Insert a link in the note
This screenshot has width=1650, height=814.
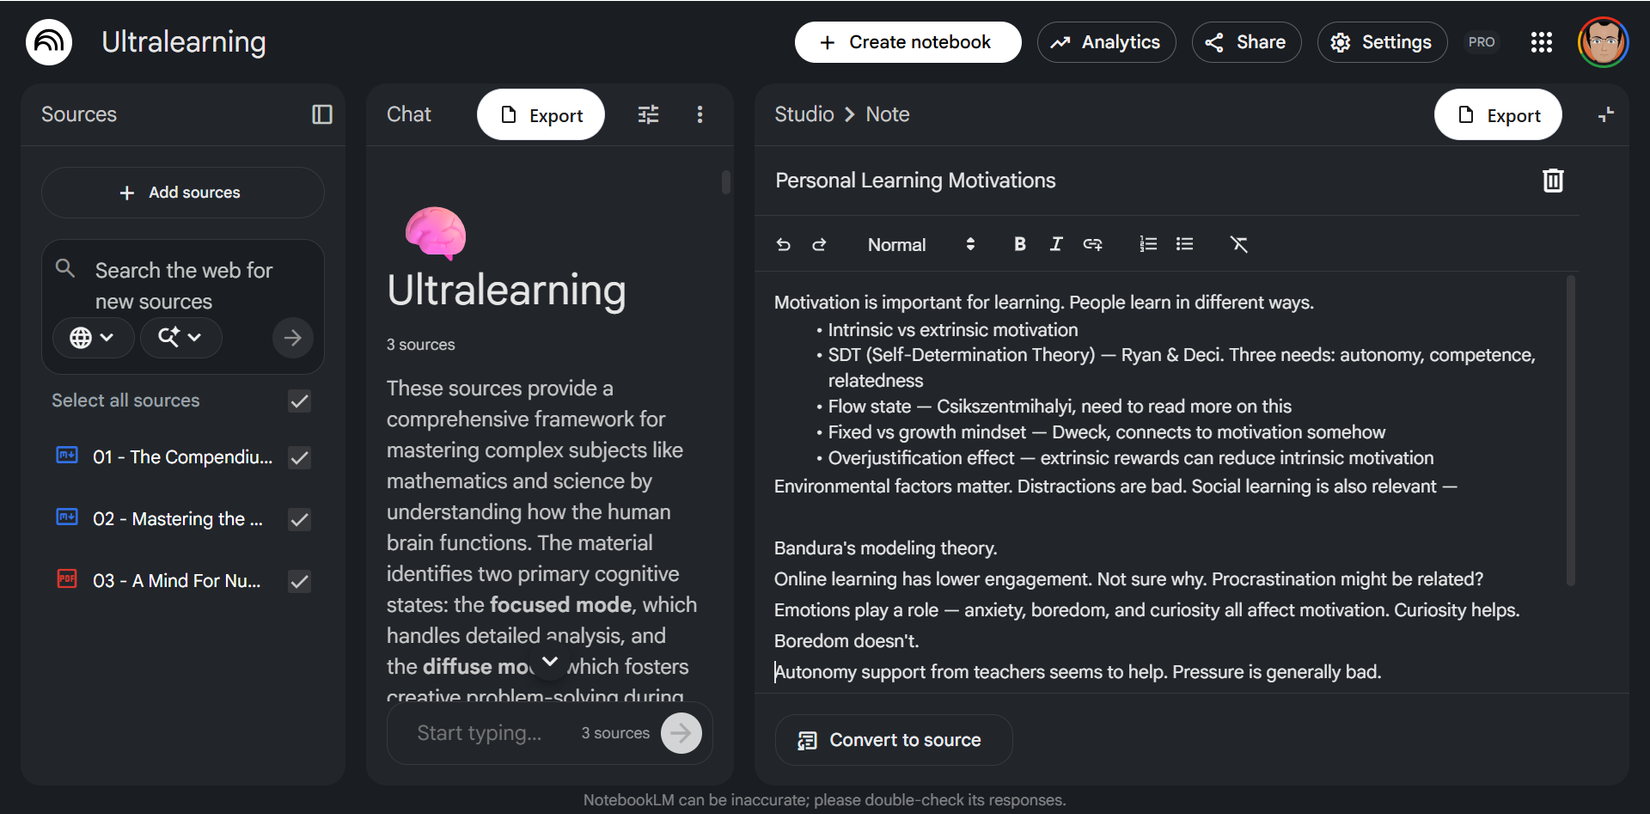1093,244
